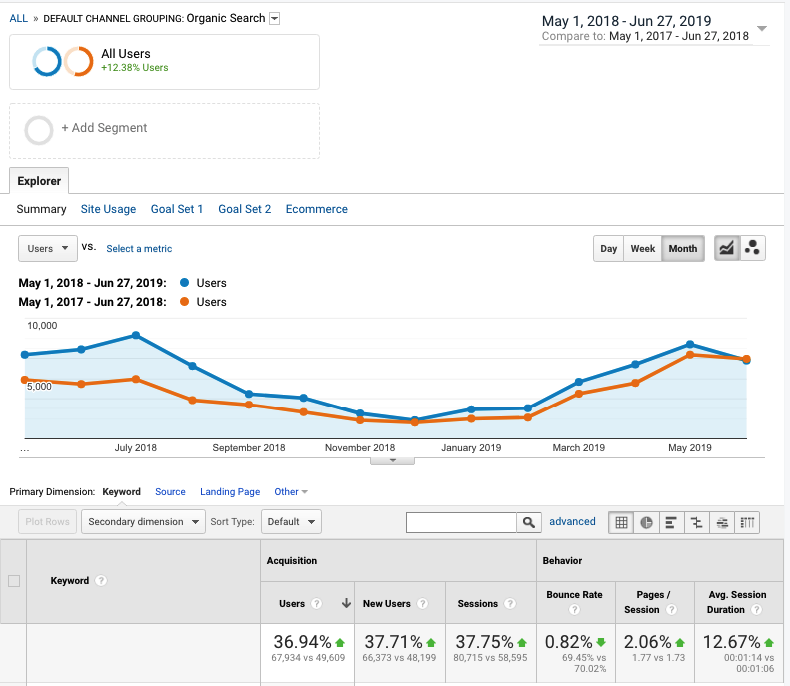Image resolution: width=790 pixels, height=686 pixels.
Task: Choose performance bar view icon
Action: point(672,522)
